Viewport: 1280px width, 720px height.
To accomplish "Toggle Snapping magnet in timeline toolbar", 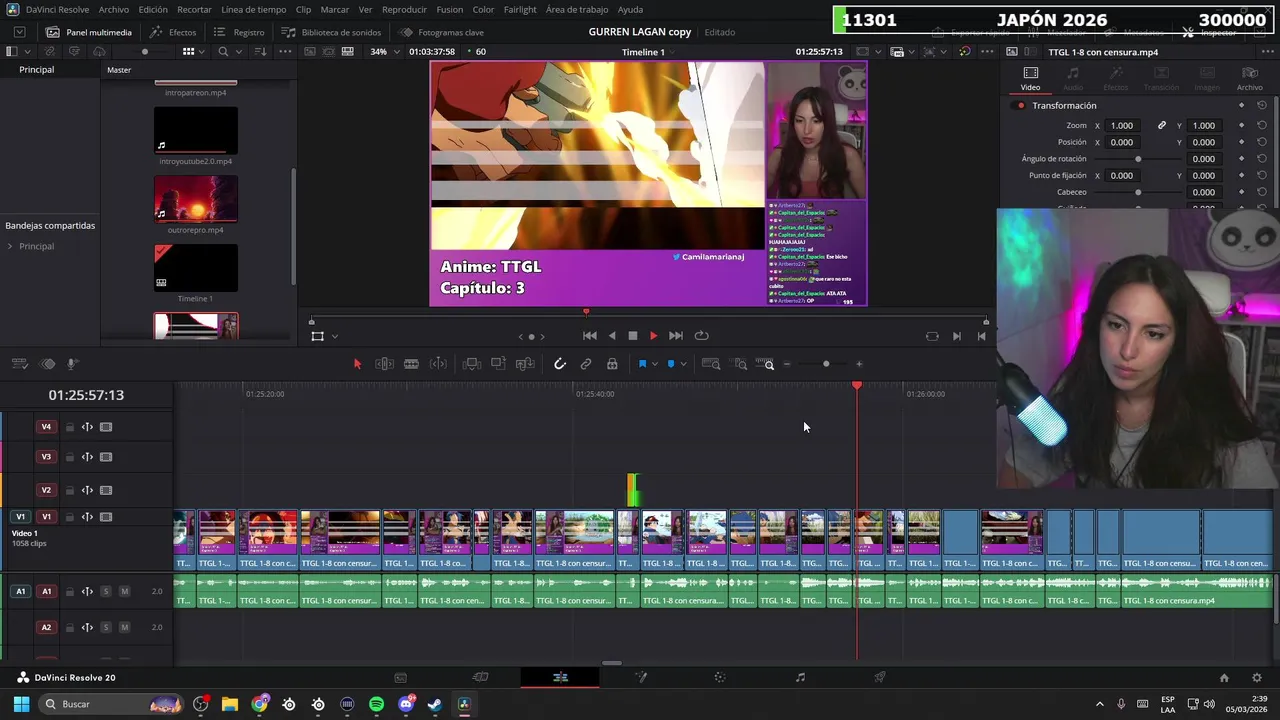I will [x=560, y=364].
